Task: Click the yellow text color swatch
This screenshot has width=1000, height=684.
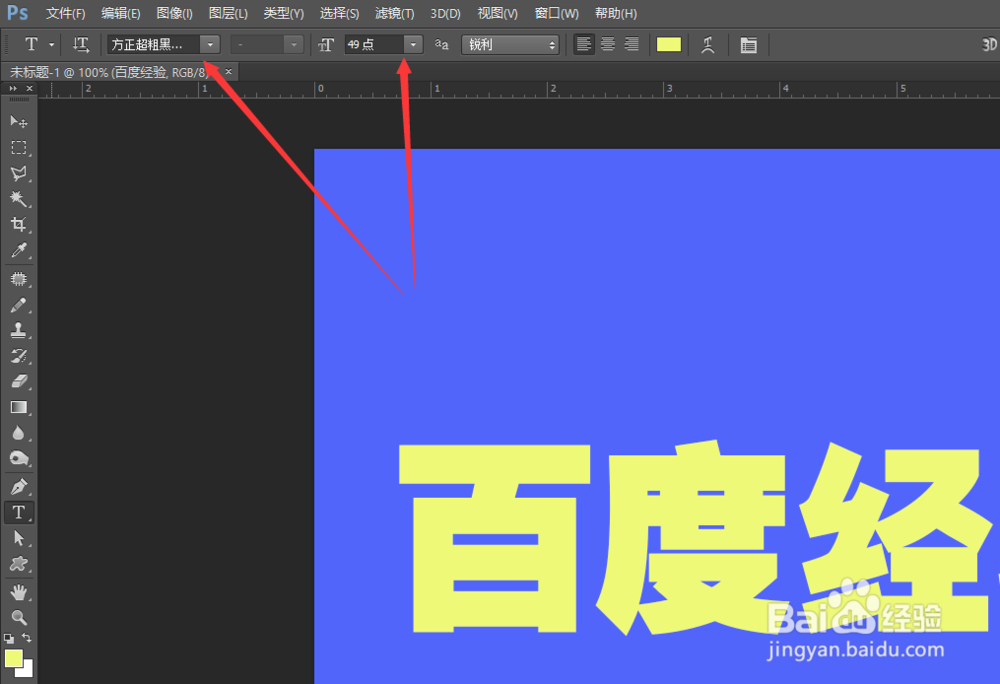Action: click(x=668, y=45)
